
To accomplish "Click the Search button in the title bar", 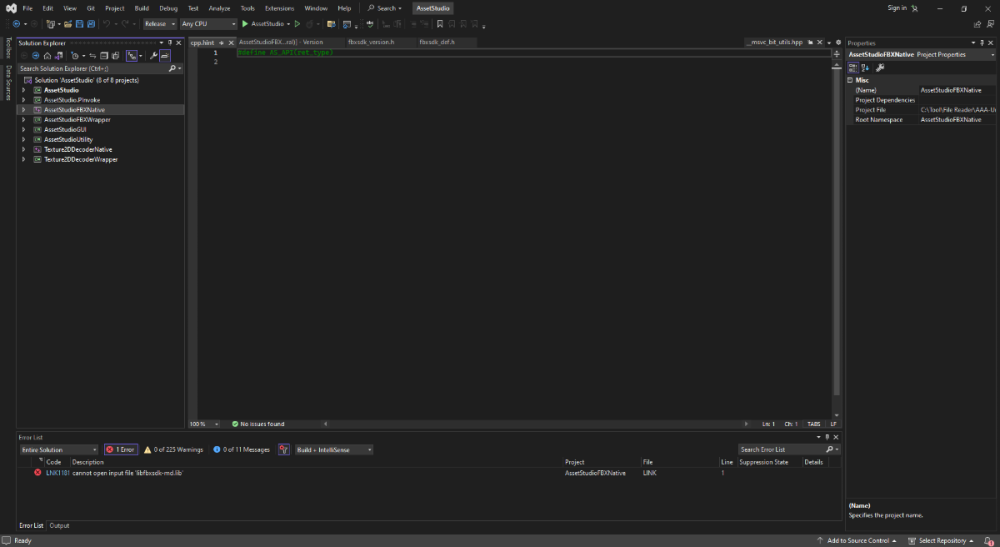I will coord(385,8).
